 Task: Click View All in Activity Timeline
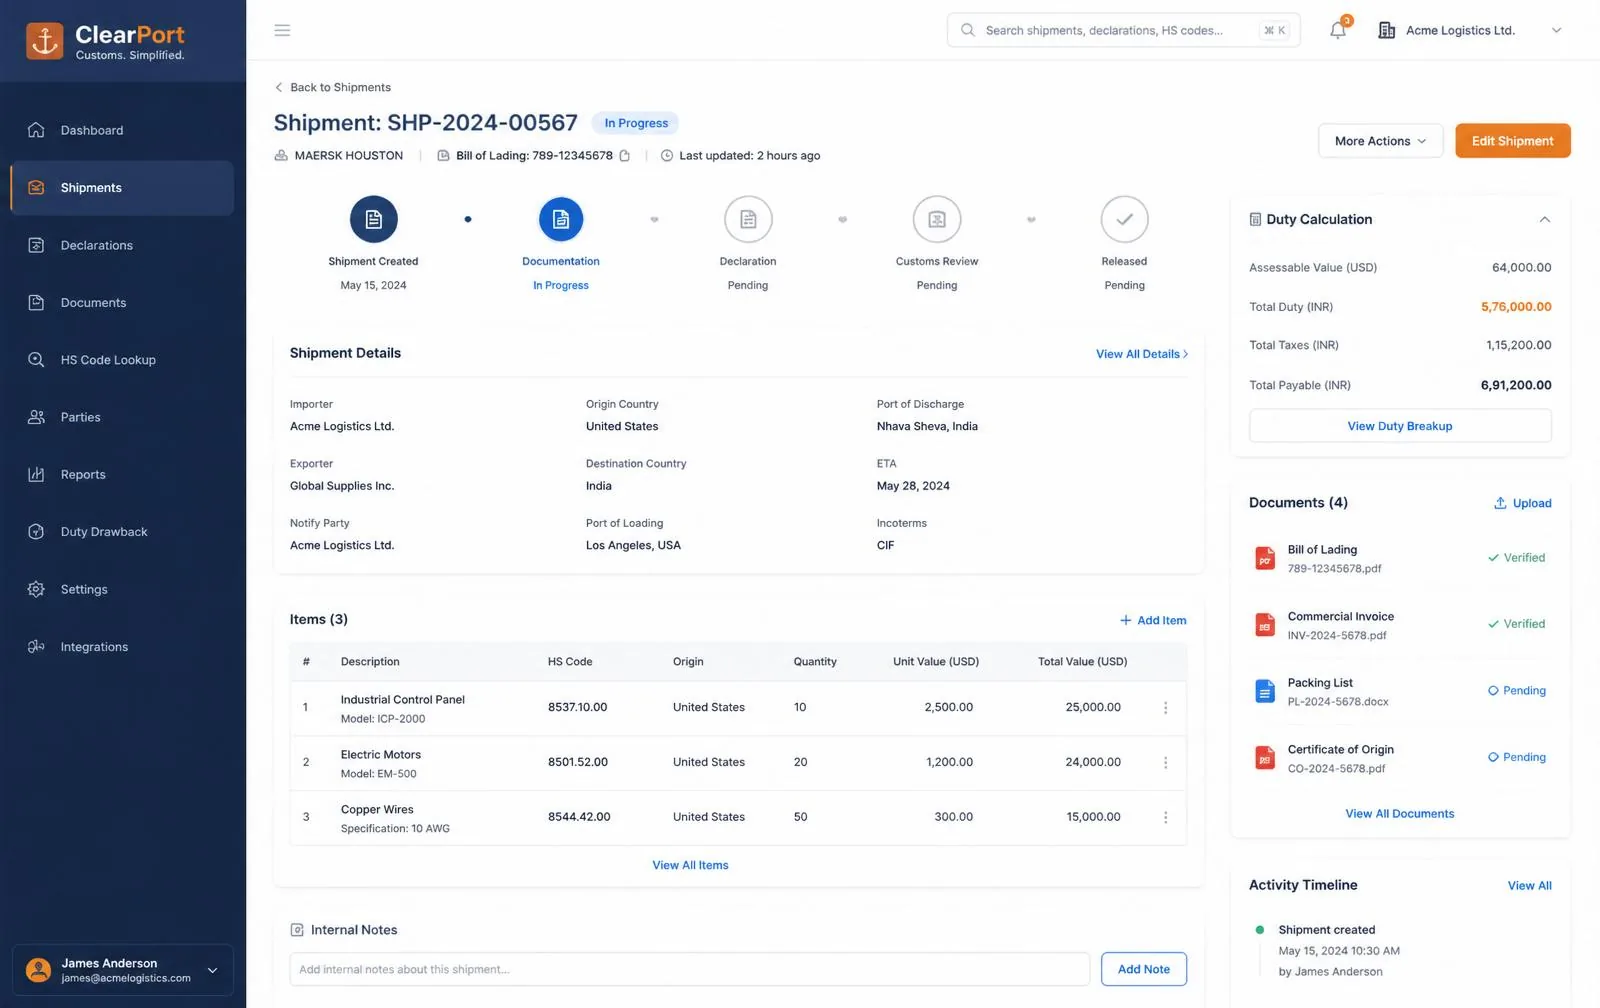coord(1529,886)
